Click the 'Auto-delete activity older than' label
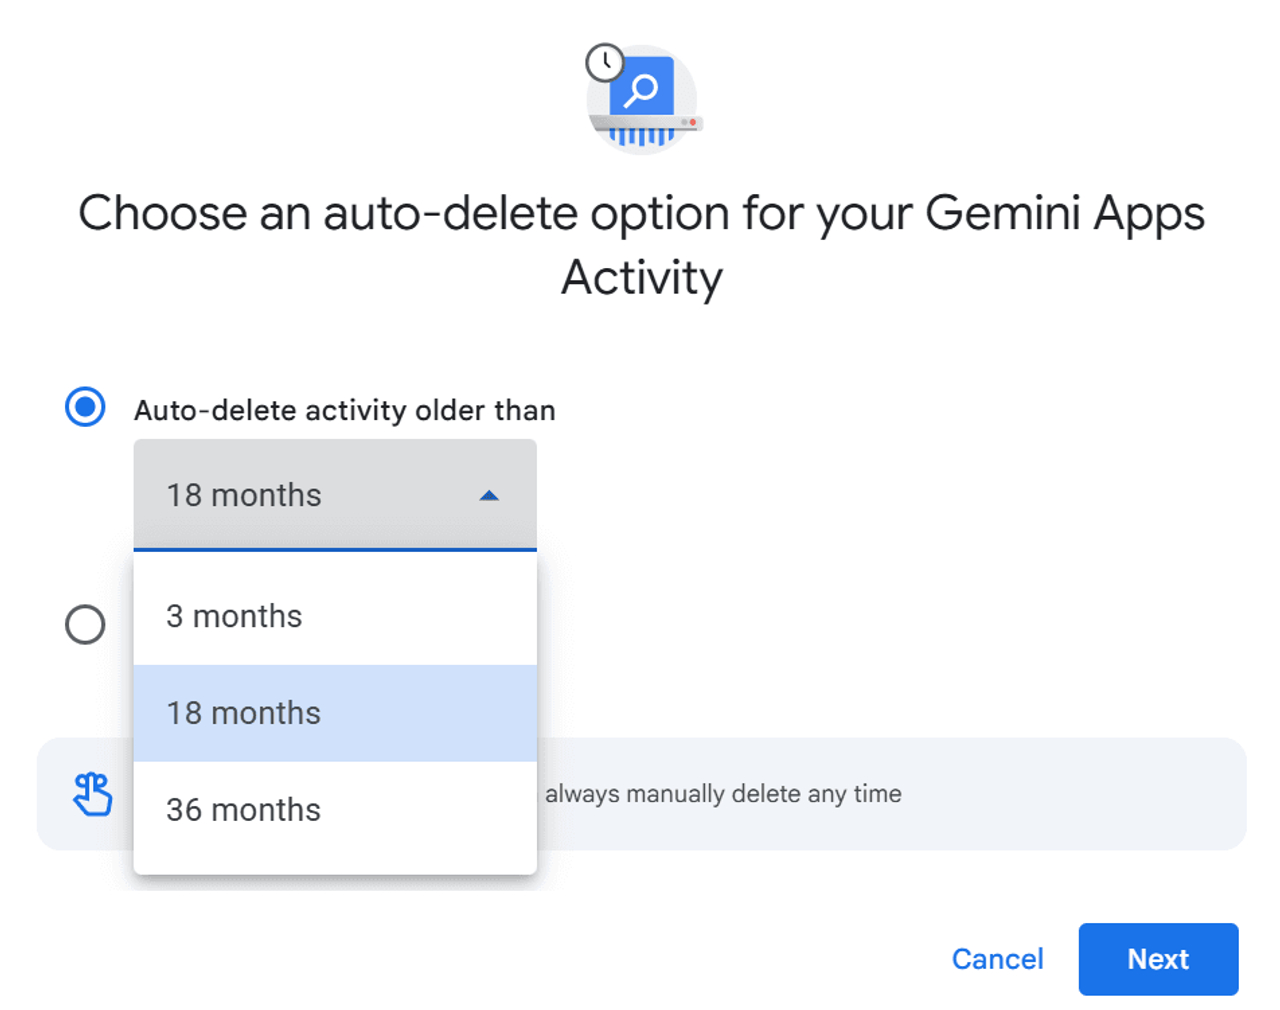 (345, 410)
